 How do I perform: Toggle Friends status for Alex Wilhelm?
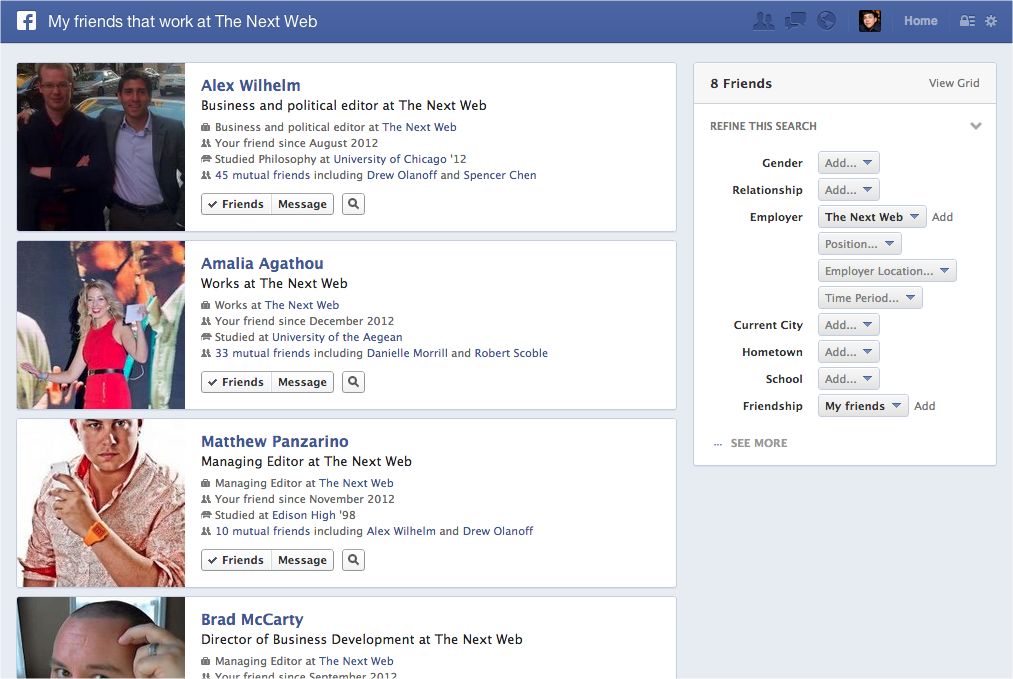pos(236,204)
